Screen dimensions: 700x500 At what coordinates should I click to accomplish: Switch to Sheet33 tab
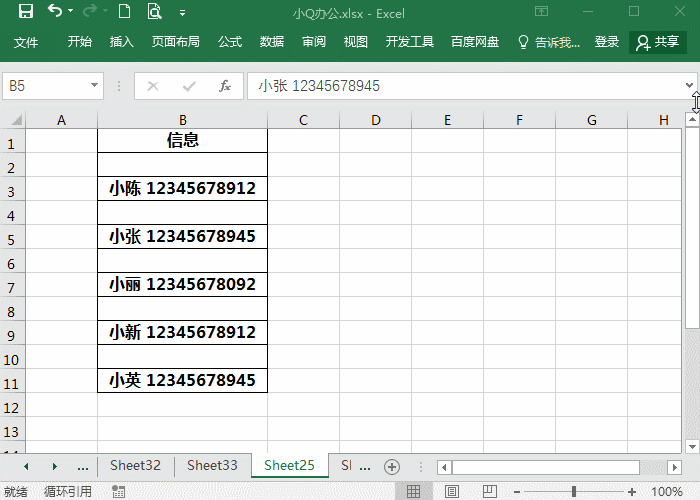pyautogui.click(x=212, y=466)
